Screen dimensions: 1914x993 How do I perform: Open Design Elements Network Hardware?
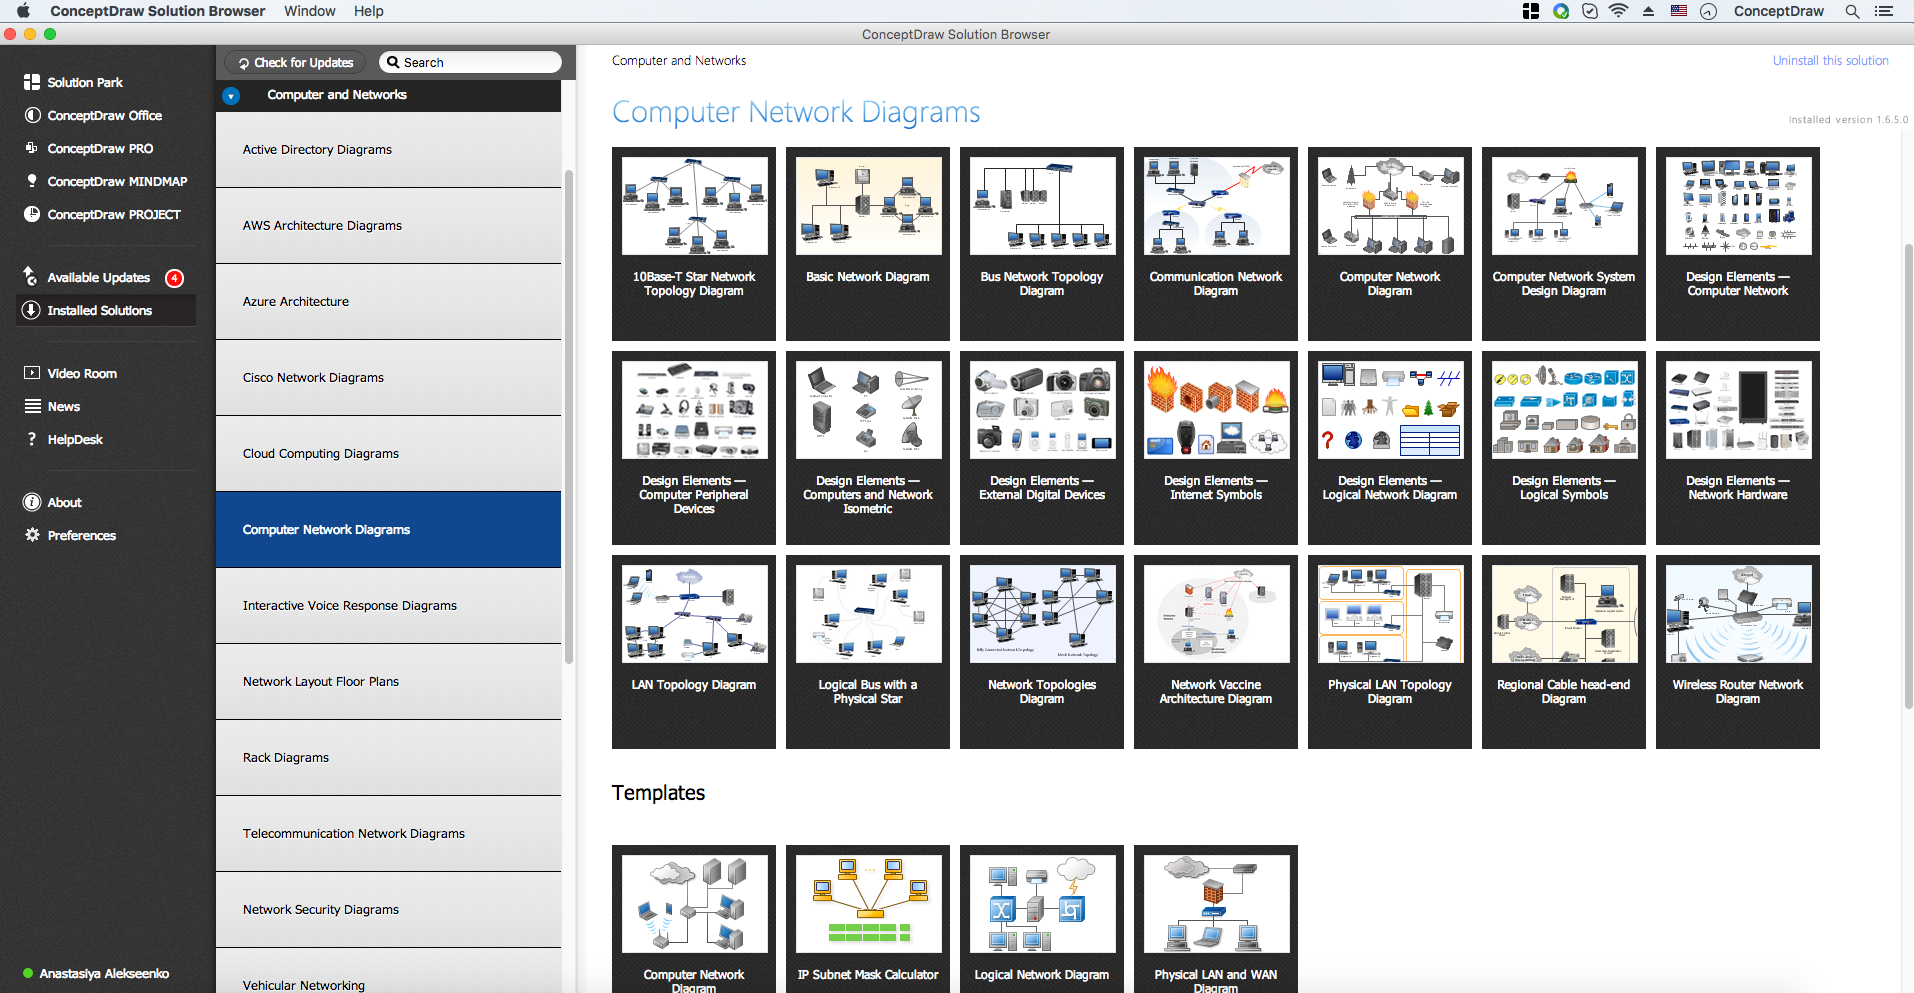(1738, 448)
